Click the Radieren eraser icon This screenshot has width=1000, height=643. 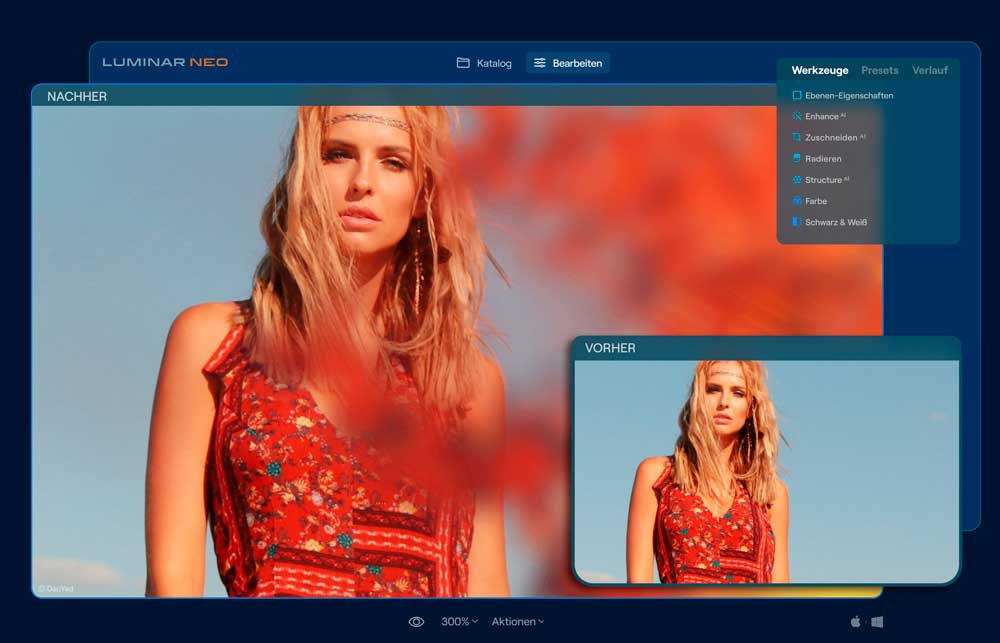tap(797, 158)
